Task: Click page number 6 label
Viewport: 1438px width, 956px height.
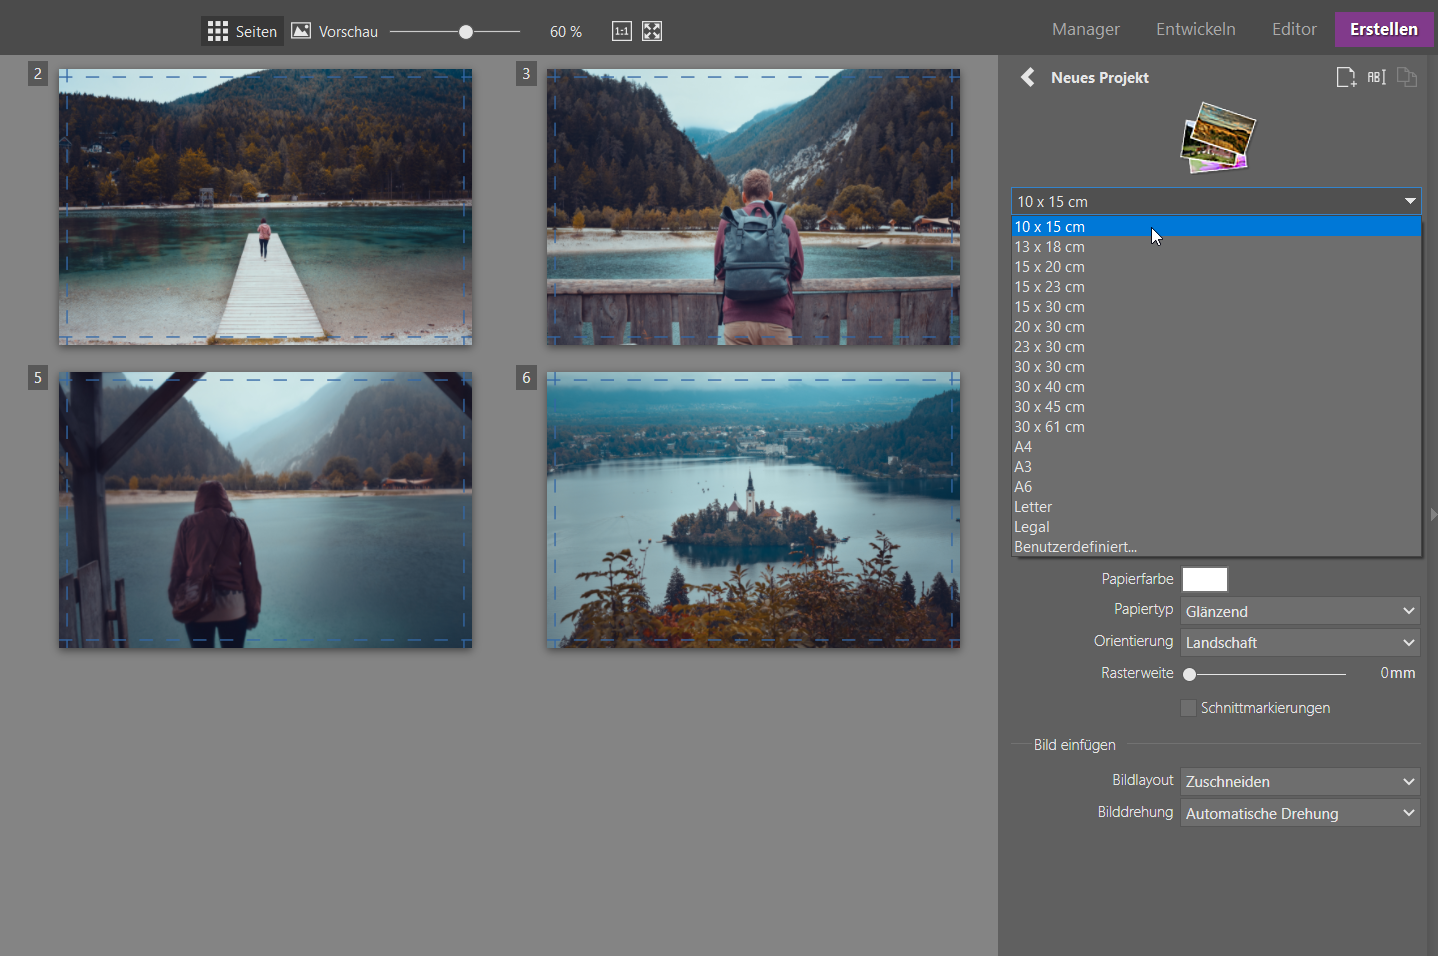Action: point(526,377)
